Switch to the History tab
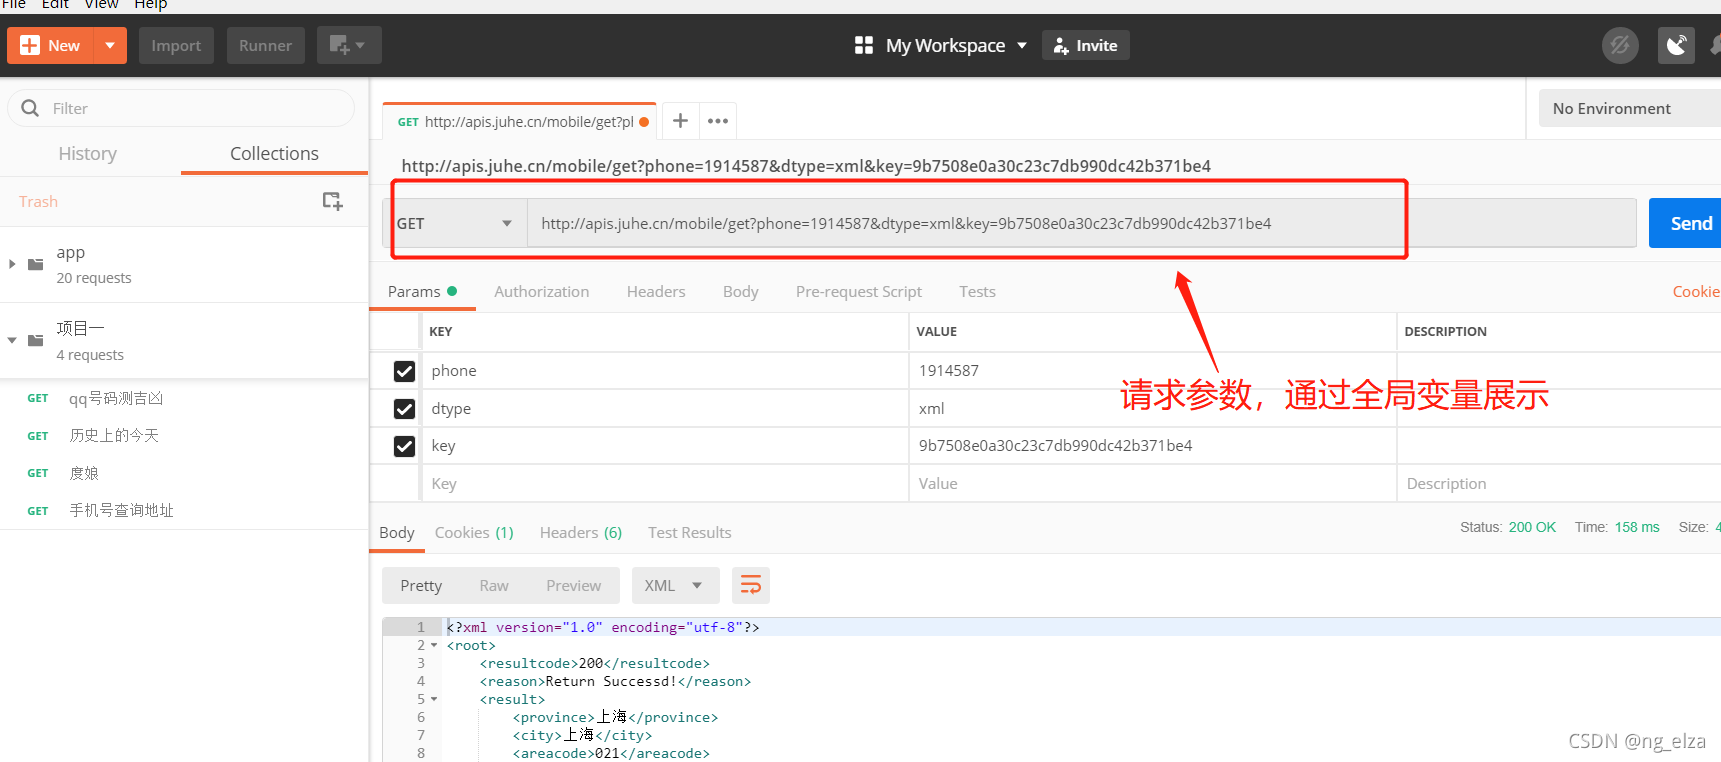Image resolution: width=1721 pixels, height=762 pixels. [88, 153]
